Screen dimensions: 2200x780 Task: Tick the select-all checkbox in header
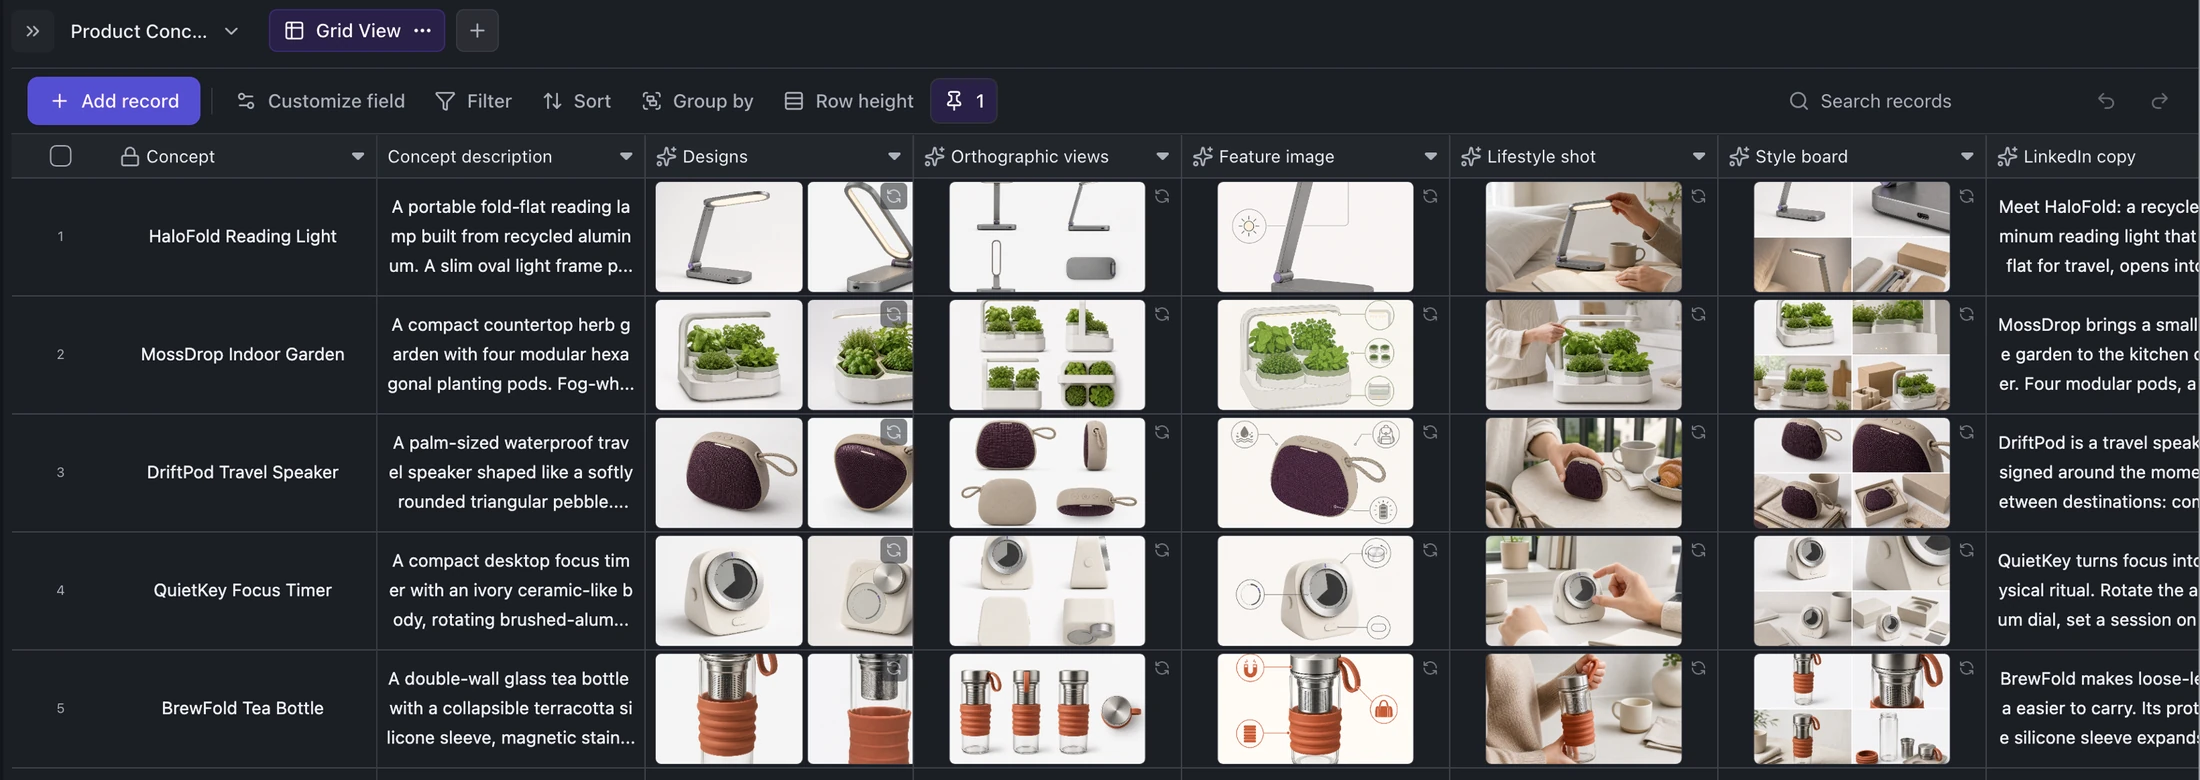[x=61, y=156]
